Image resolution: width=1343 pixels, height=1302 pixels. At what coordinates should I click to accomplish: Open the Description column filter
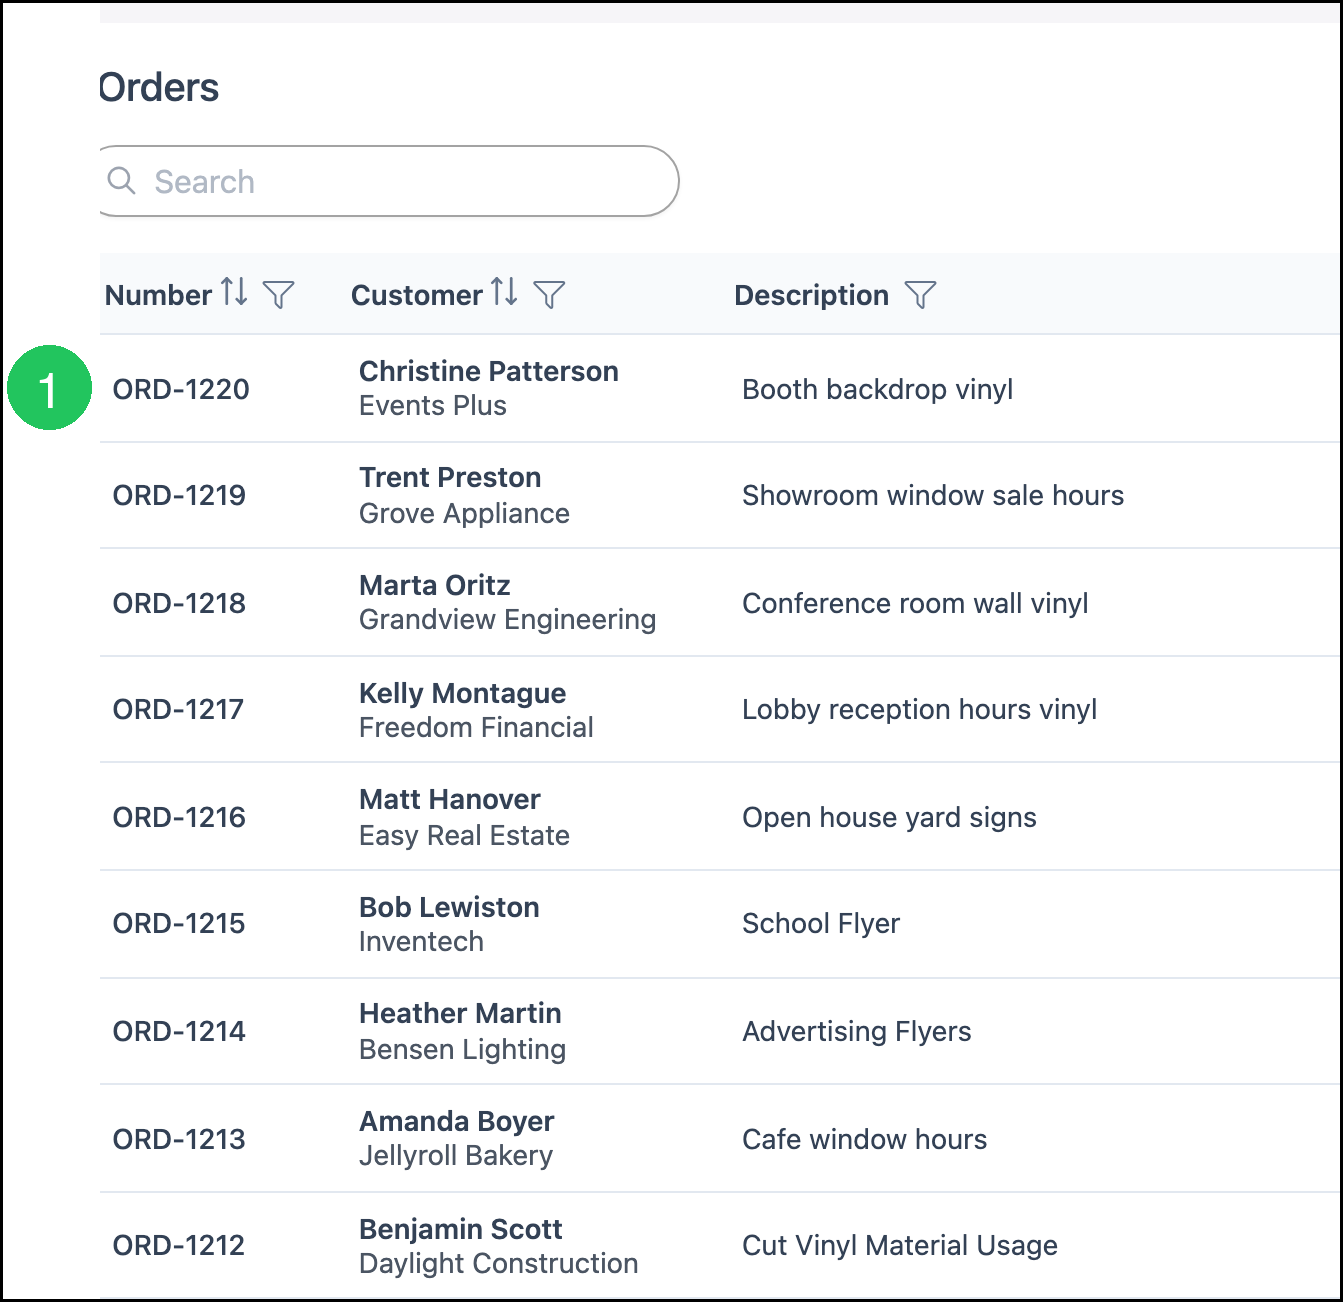920,294
